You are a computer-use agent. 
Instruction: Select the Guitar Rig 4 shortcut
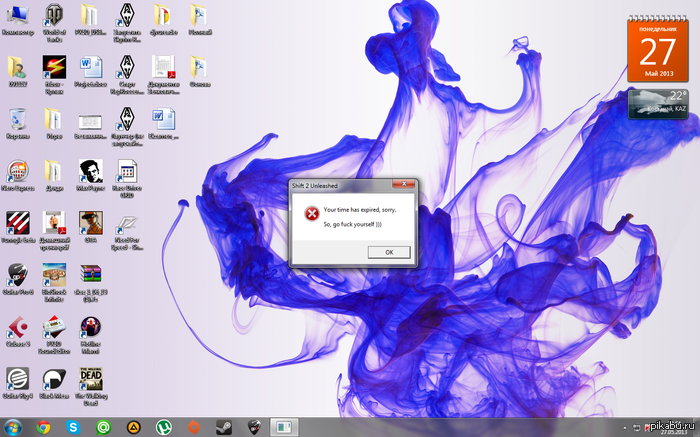click(18, 383)
